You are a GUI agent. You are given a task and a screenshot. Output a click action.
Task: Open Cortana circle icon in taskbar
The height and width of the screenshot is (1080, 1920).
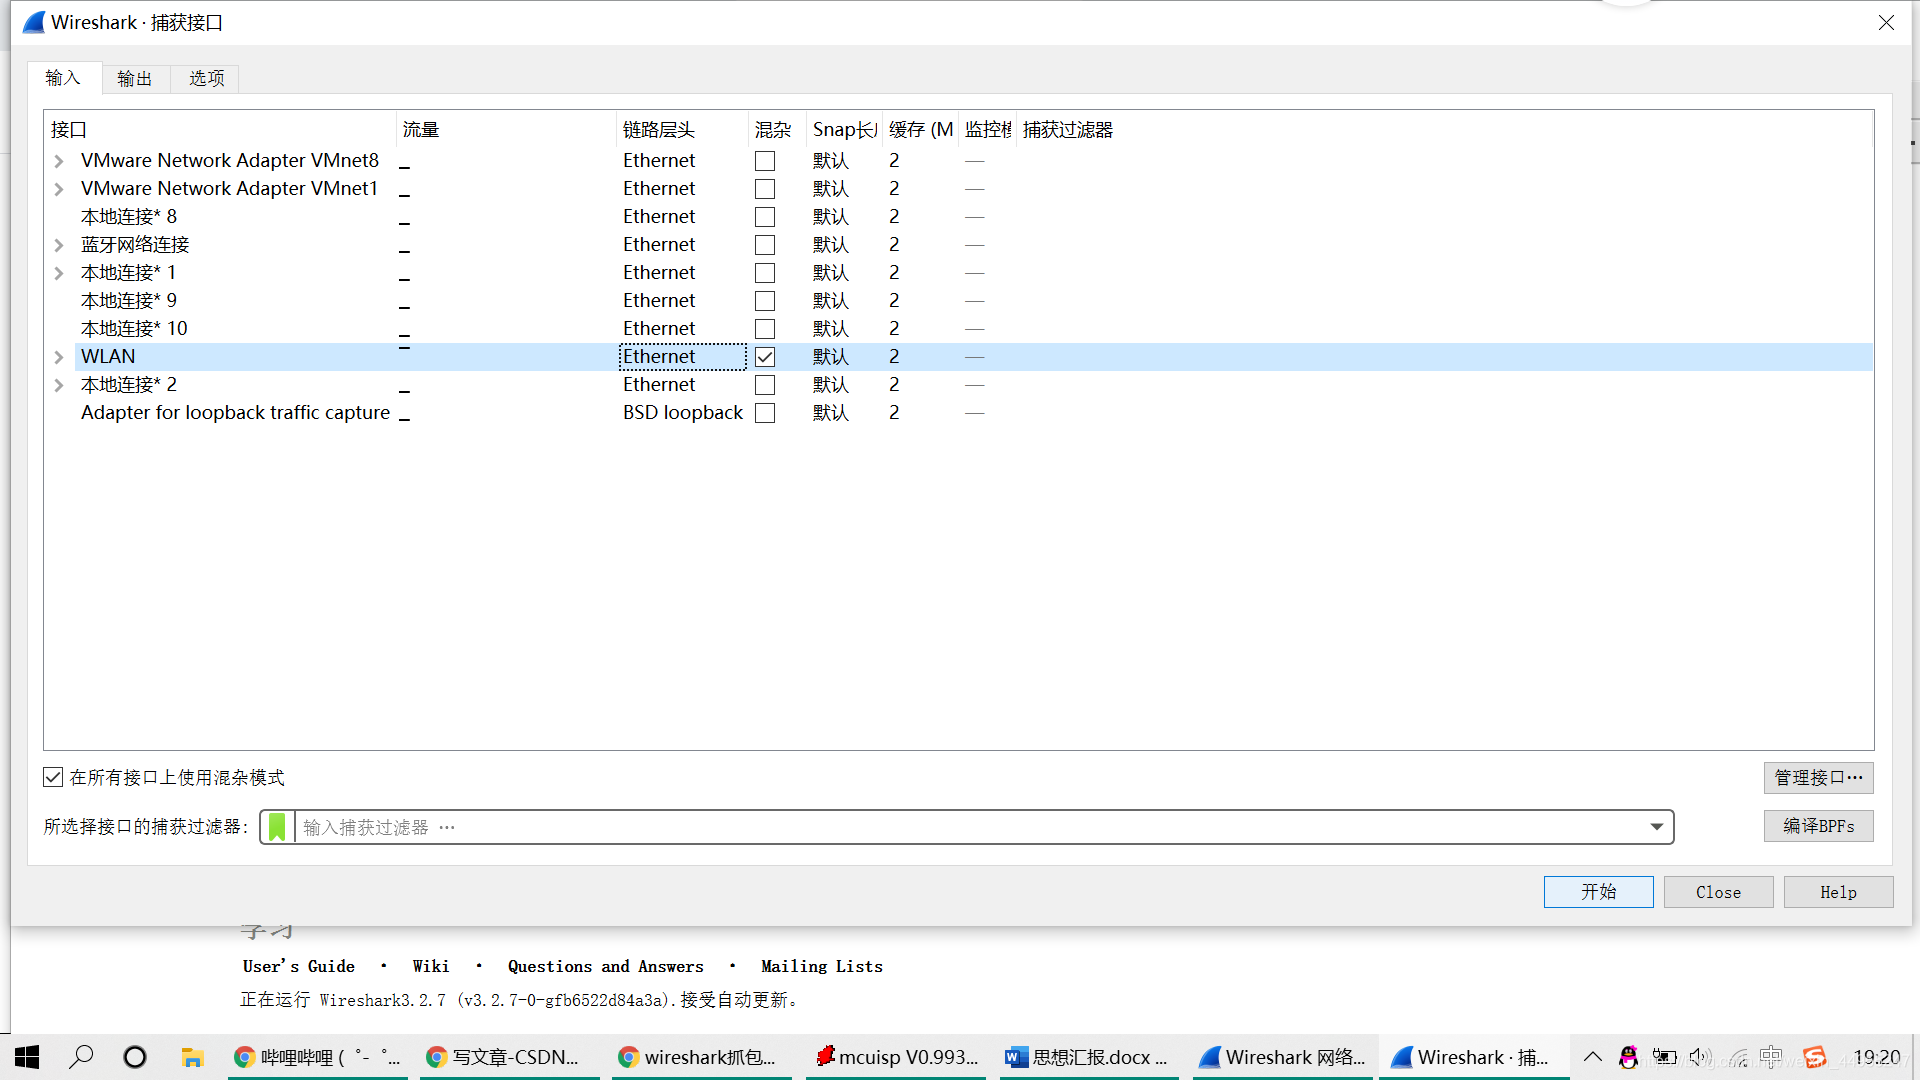point(135,1057)
